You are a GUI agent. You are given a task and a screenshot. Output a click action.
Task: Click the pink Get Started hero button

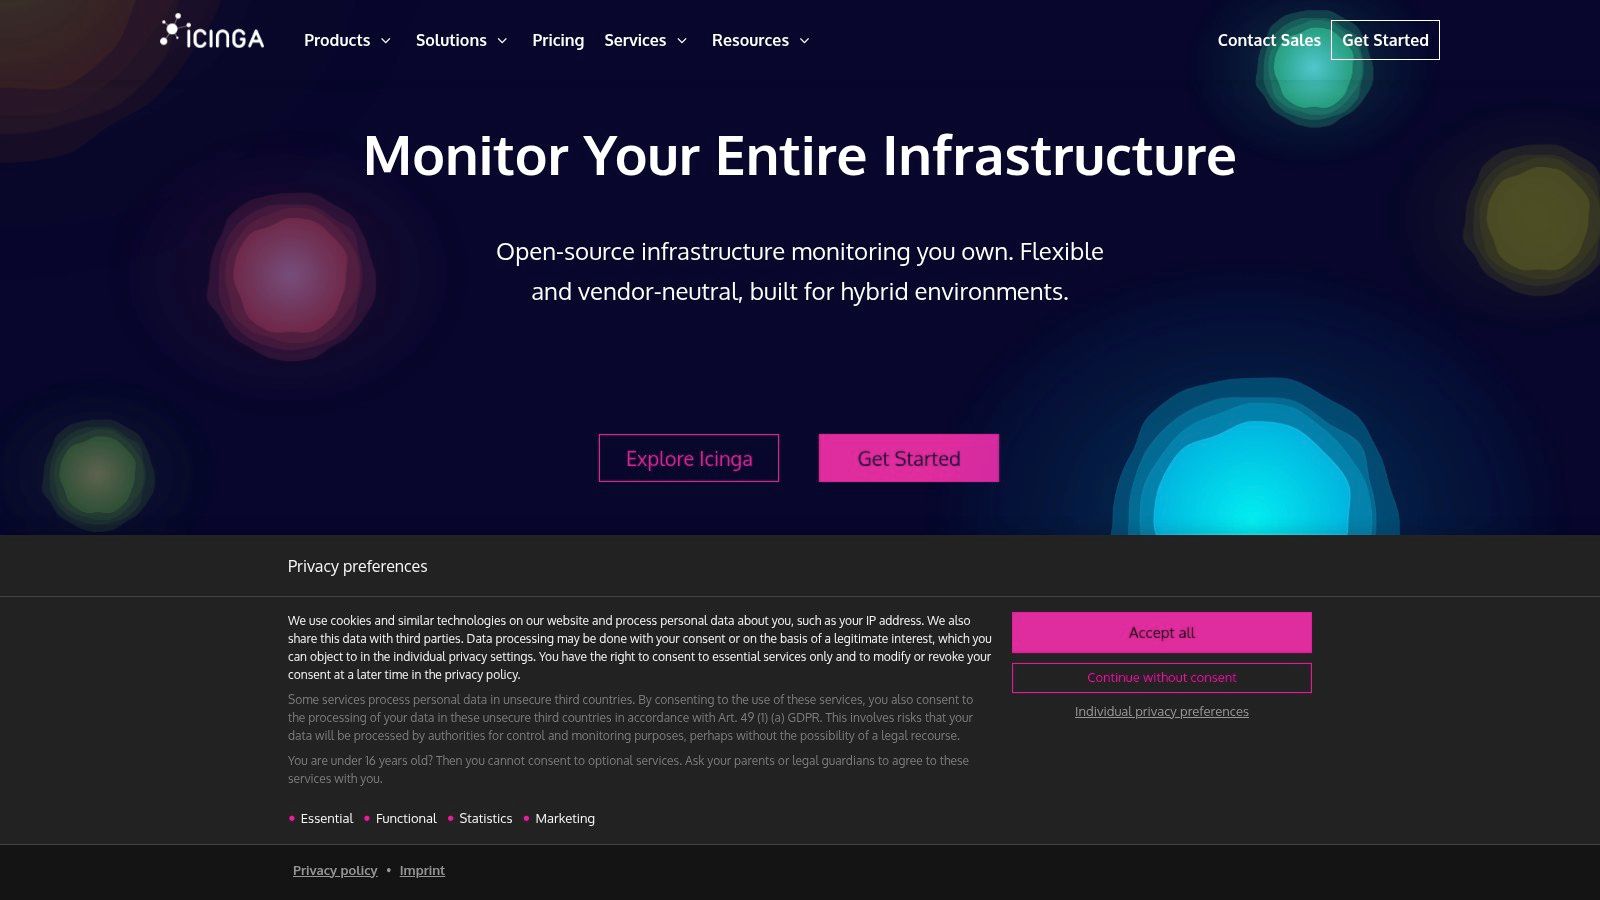point(909,458)
